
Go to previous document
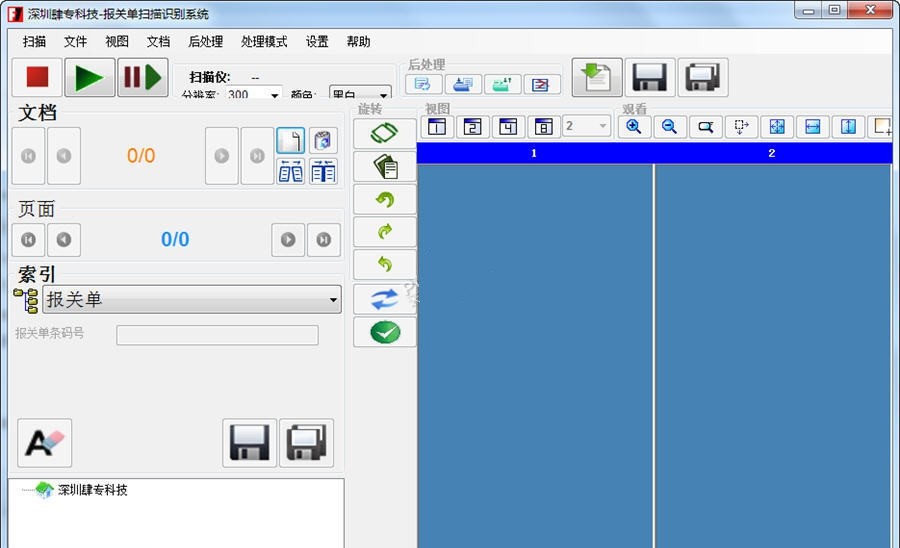(x=64, y=156)
